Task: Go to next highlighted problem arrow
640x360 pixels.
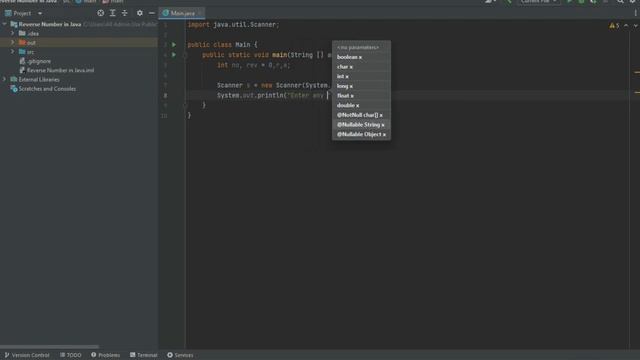Action: pos(636,26)
